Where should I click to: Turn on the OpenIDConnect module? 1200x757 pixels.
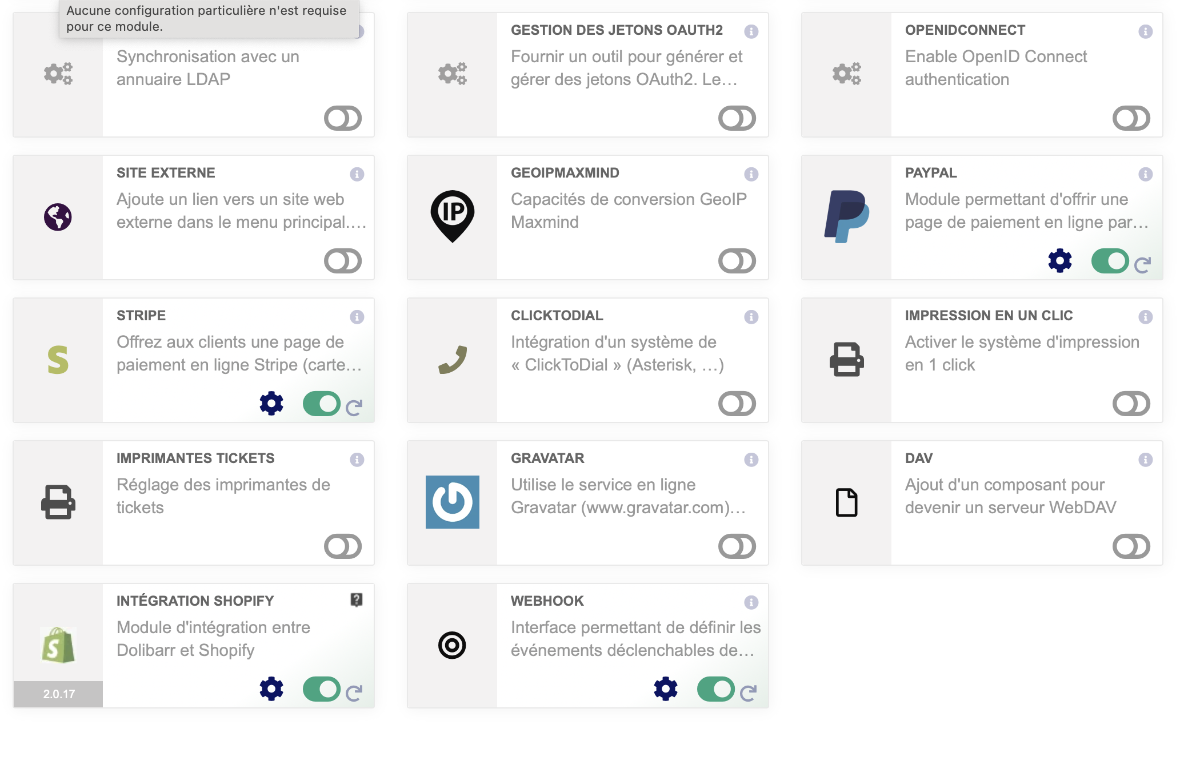pyautogui.click(x=1131, y=119)
